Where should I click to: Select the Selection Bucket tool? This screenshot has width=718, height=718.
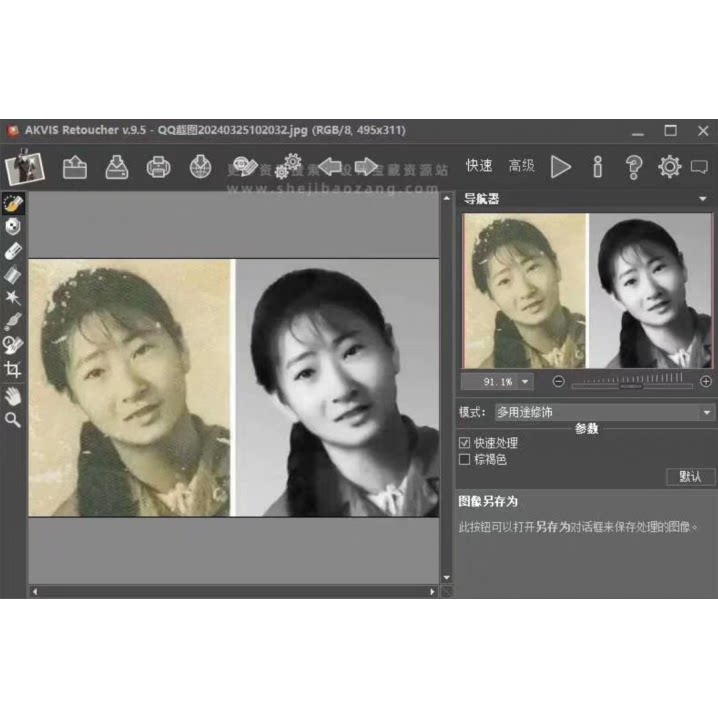coord(13,275)
